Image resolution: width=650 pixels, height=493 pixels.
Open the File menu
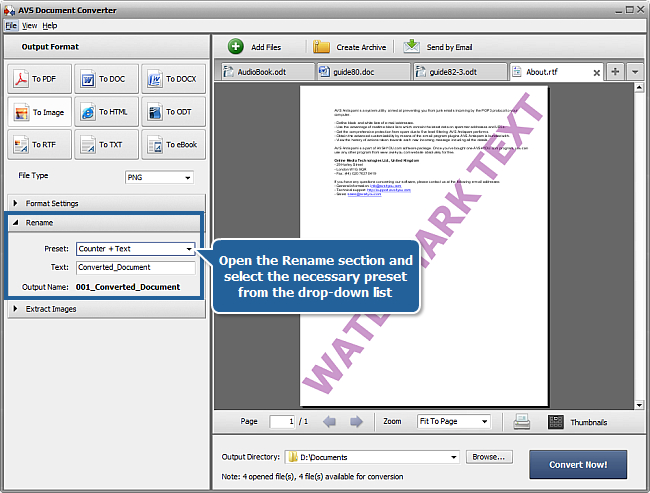pos(11,26)
